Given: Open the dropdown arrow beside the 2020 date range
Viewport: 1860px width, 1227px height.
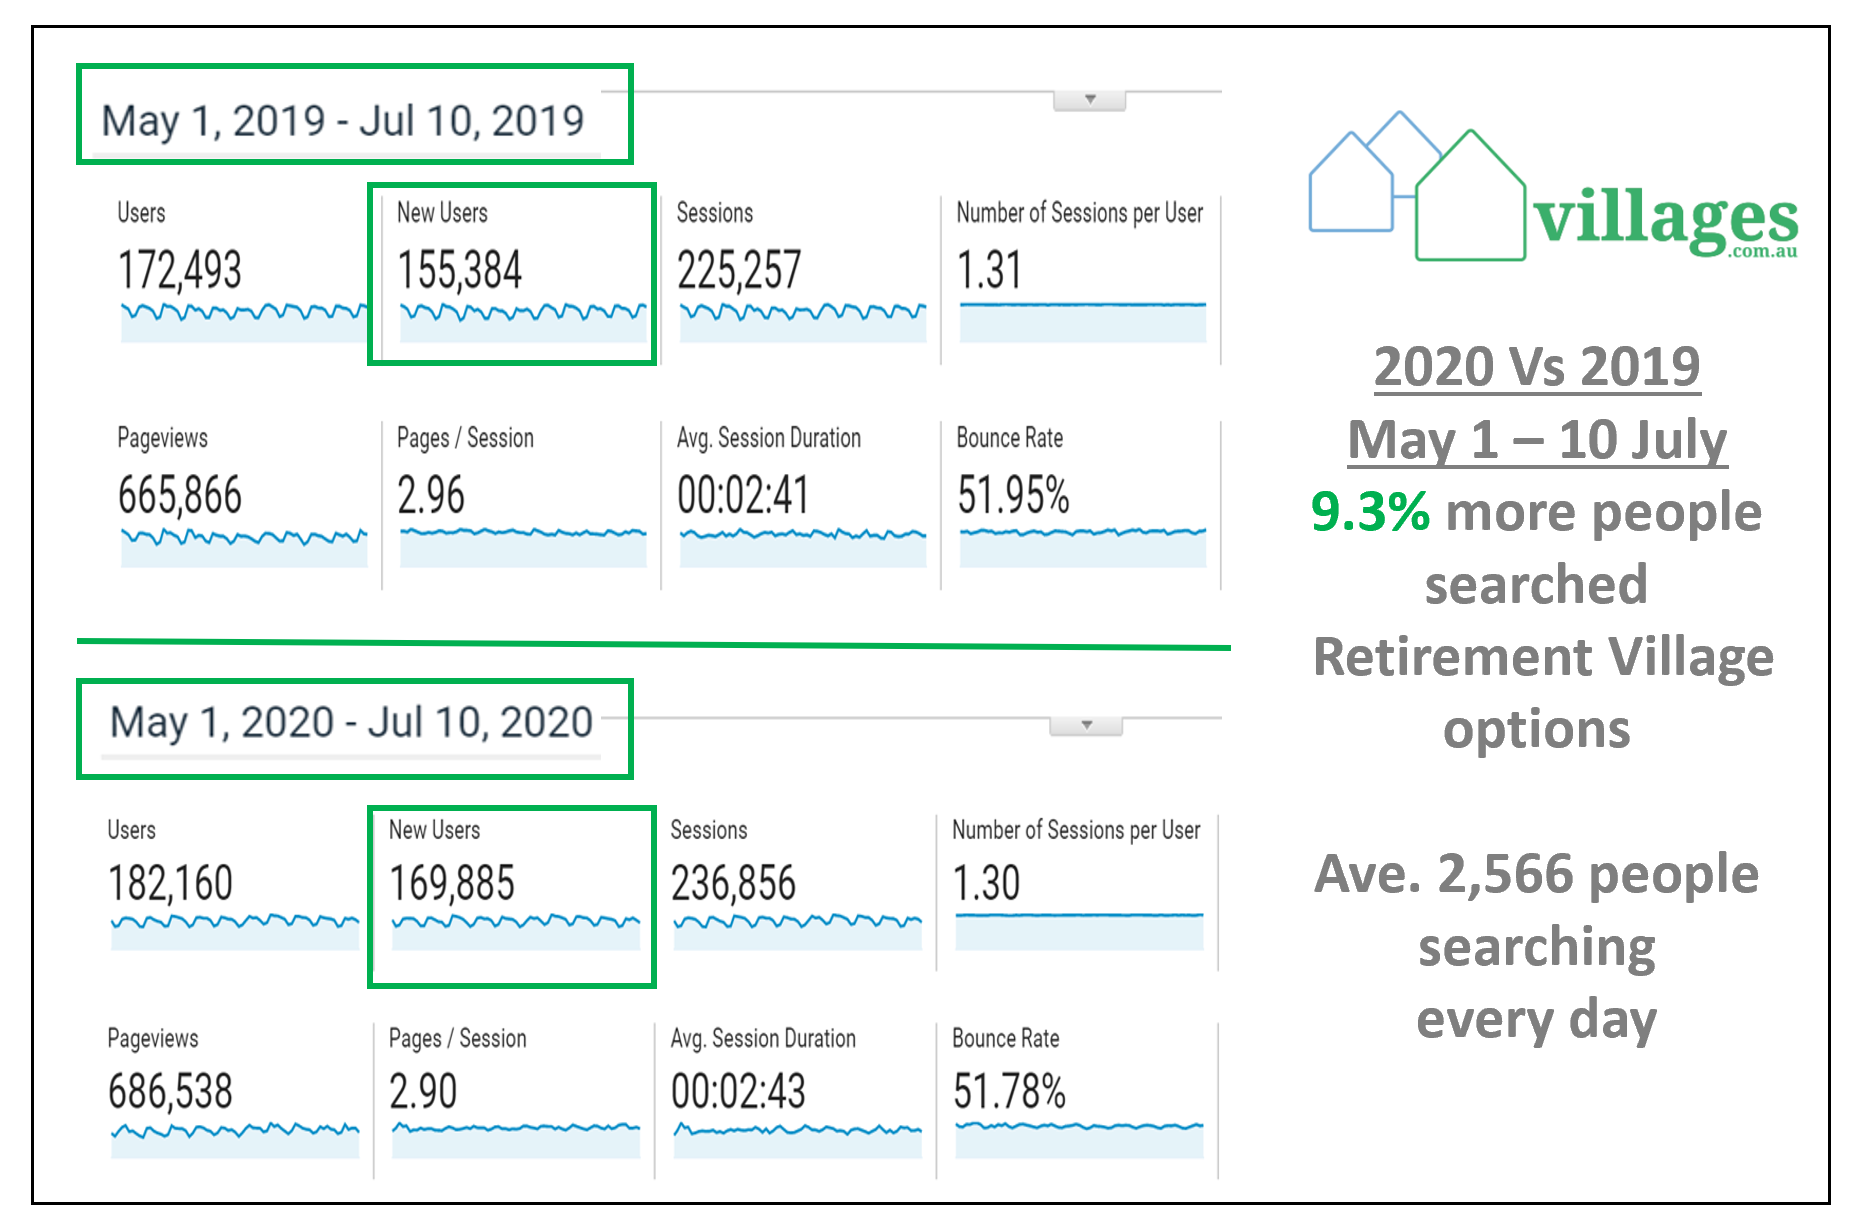Looking at the screenshot, I should coord(1087,723).
